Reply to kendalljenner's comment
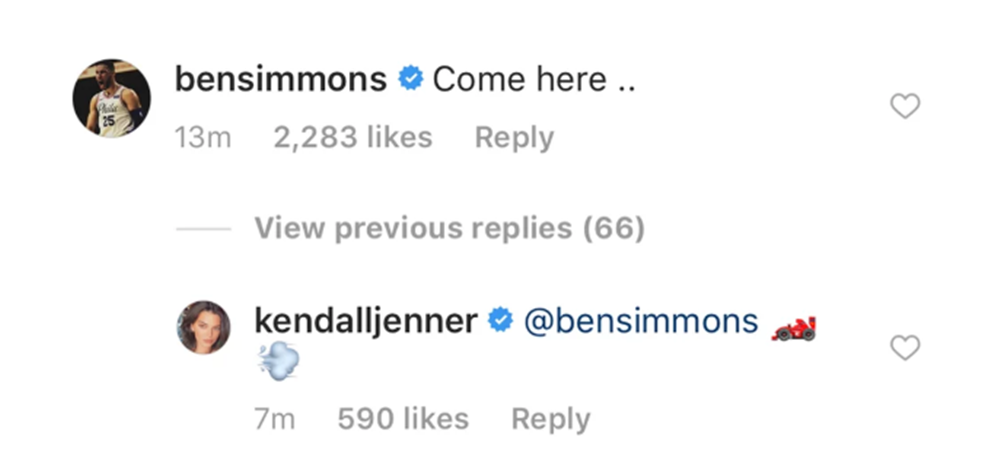Viewport: 1000px width, 459px height. [550, 419]
